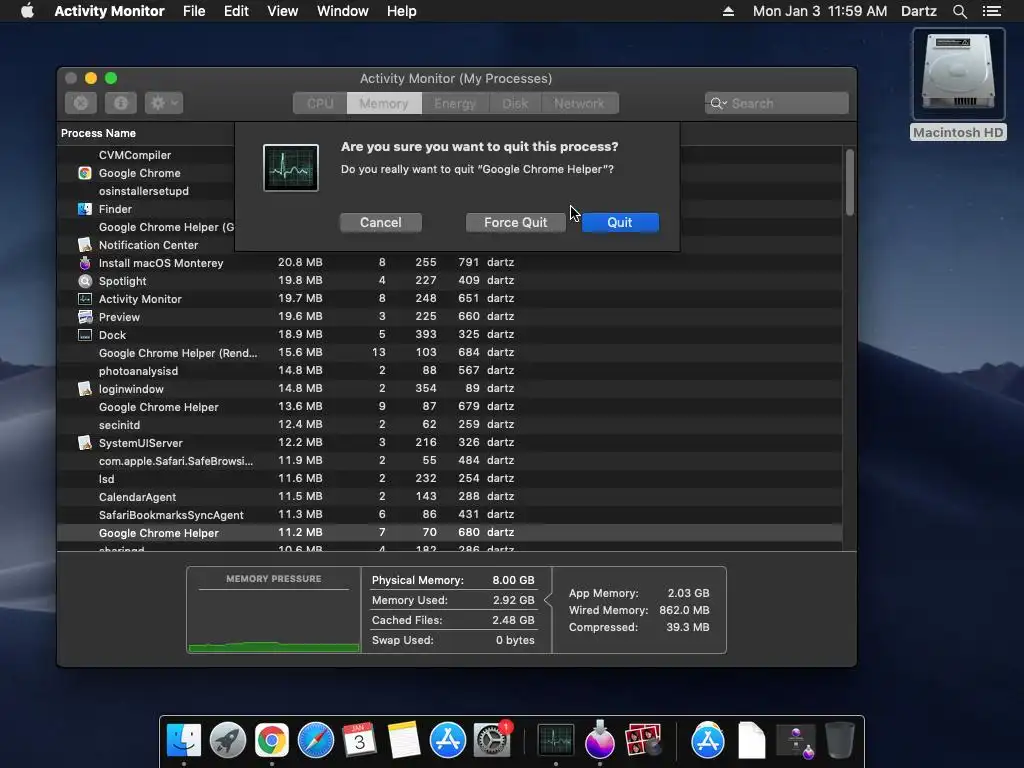The width and height of the screenshot is (1024, 768).
Task: Select the loginwindow process row
Action: (449, 389)
